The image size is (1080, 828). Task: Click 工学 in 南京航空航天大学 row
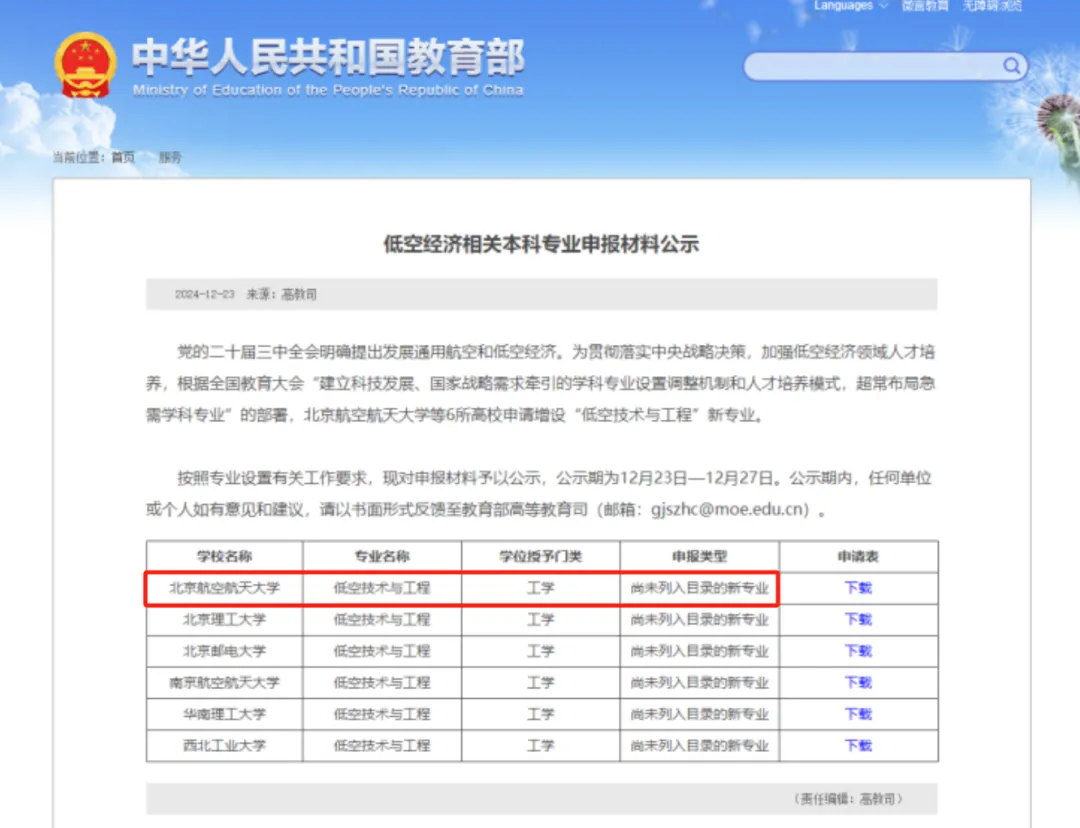541,683
